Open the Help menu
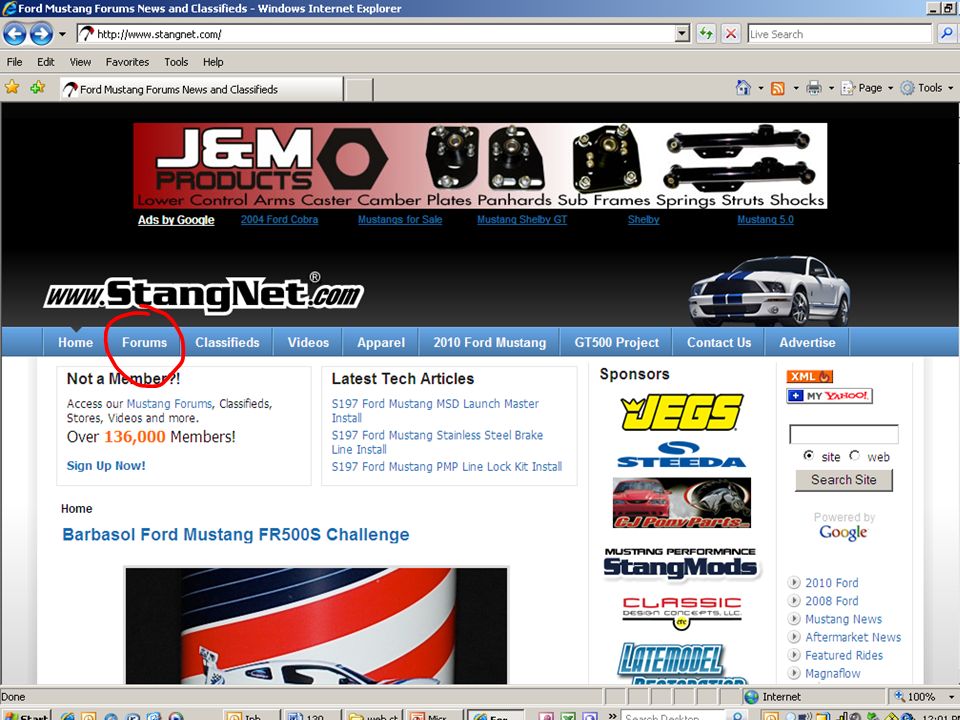Viewport: 960px width, 720px height. (x=213, y=62)
